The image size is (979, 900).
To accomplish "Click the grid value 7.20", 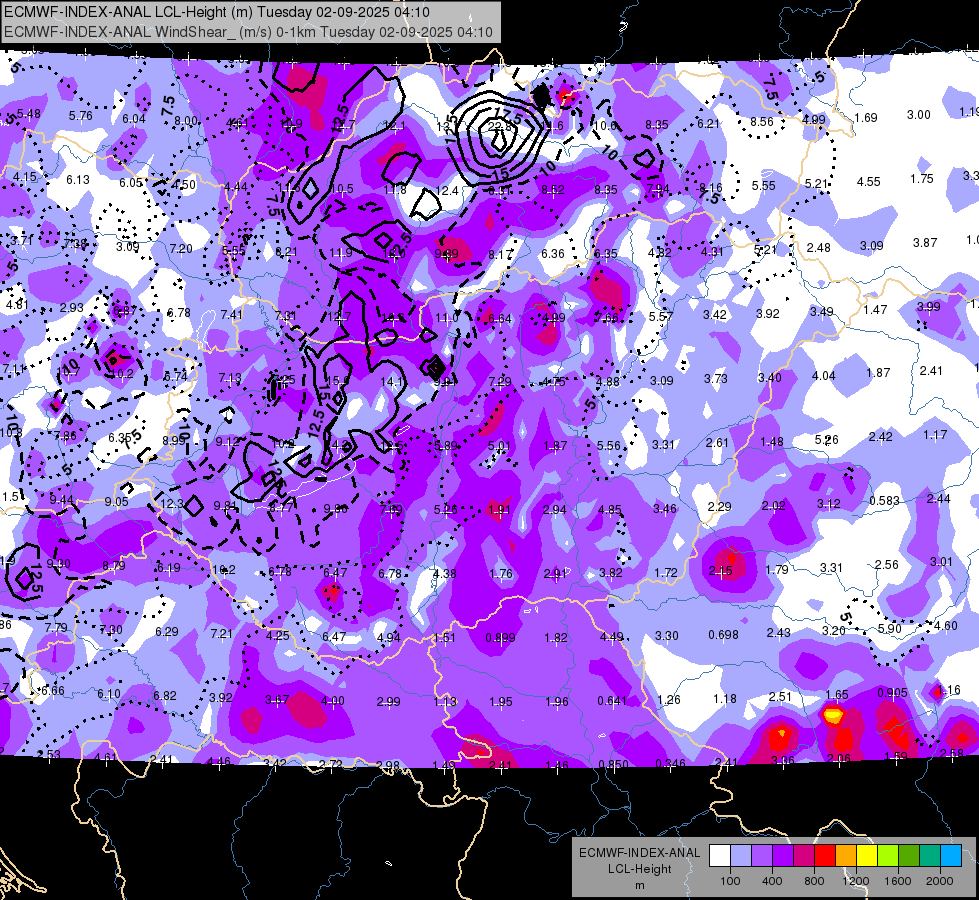I will click(181, 249).
